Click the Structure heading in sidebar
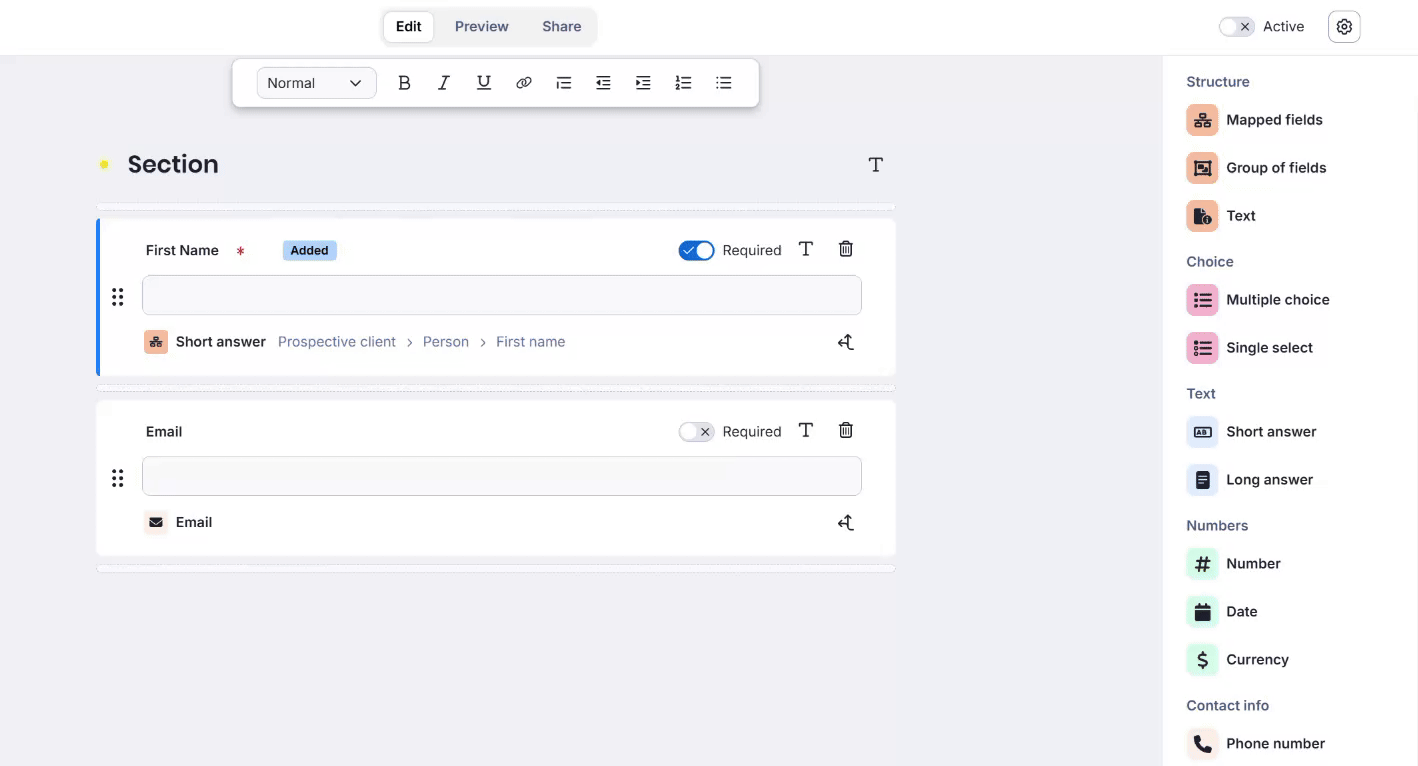The height and width of the screenshot is (766, 1418). click(1218, 82)
